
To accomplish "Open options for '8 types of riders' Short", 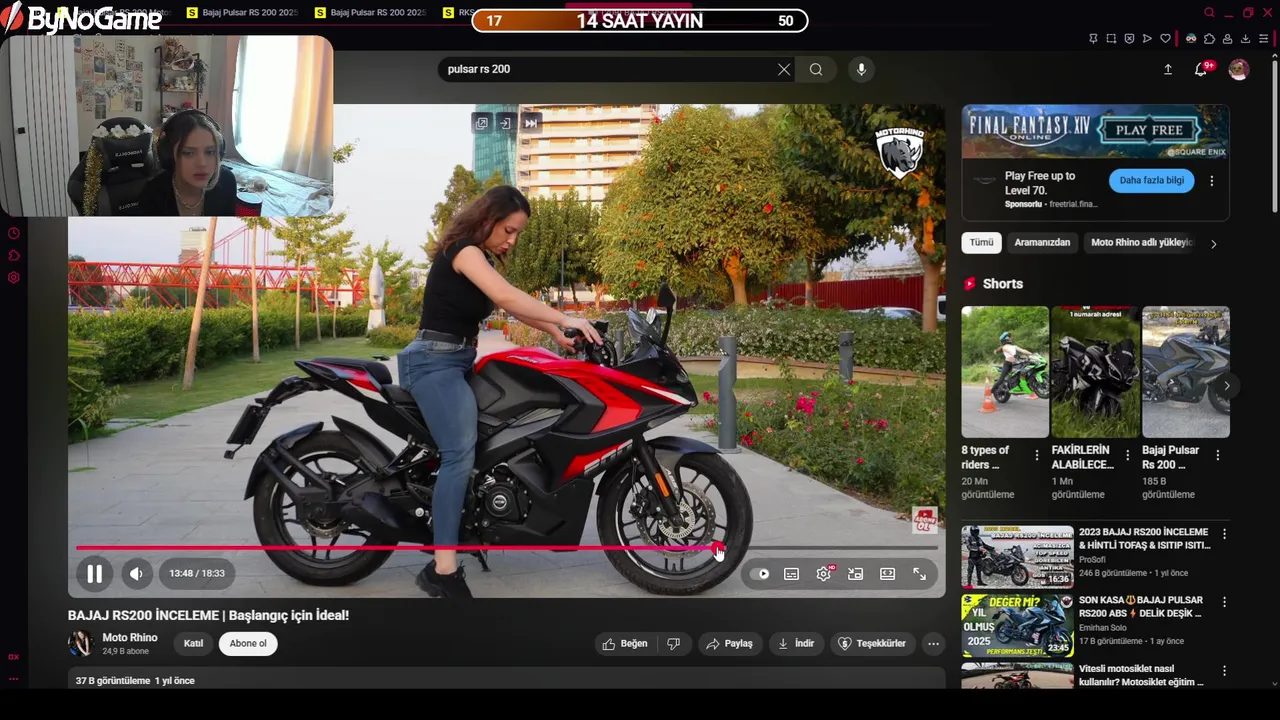I will click(1037, 455).
